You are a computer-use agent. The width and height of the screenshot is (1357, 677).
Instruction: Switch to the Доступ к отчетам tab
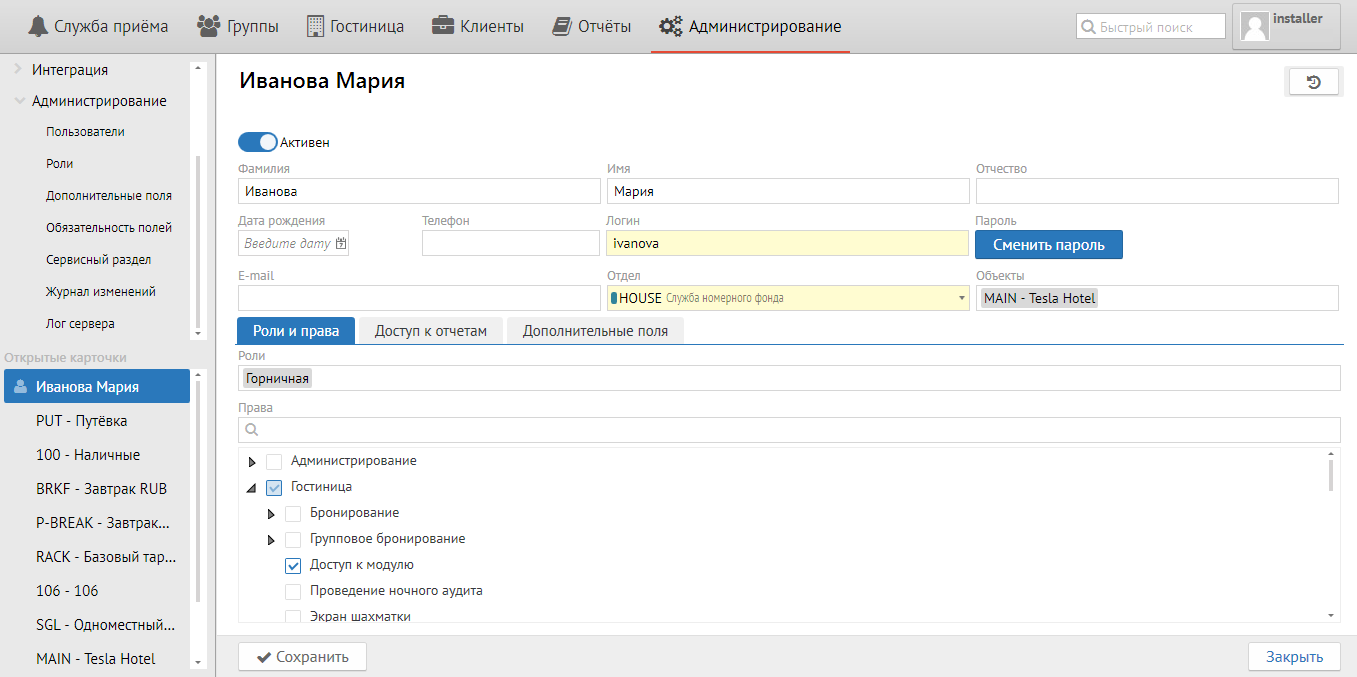pyautogui.click(x=430, y=331)
